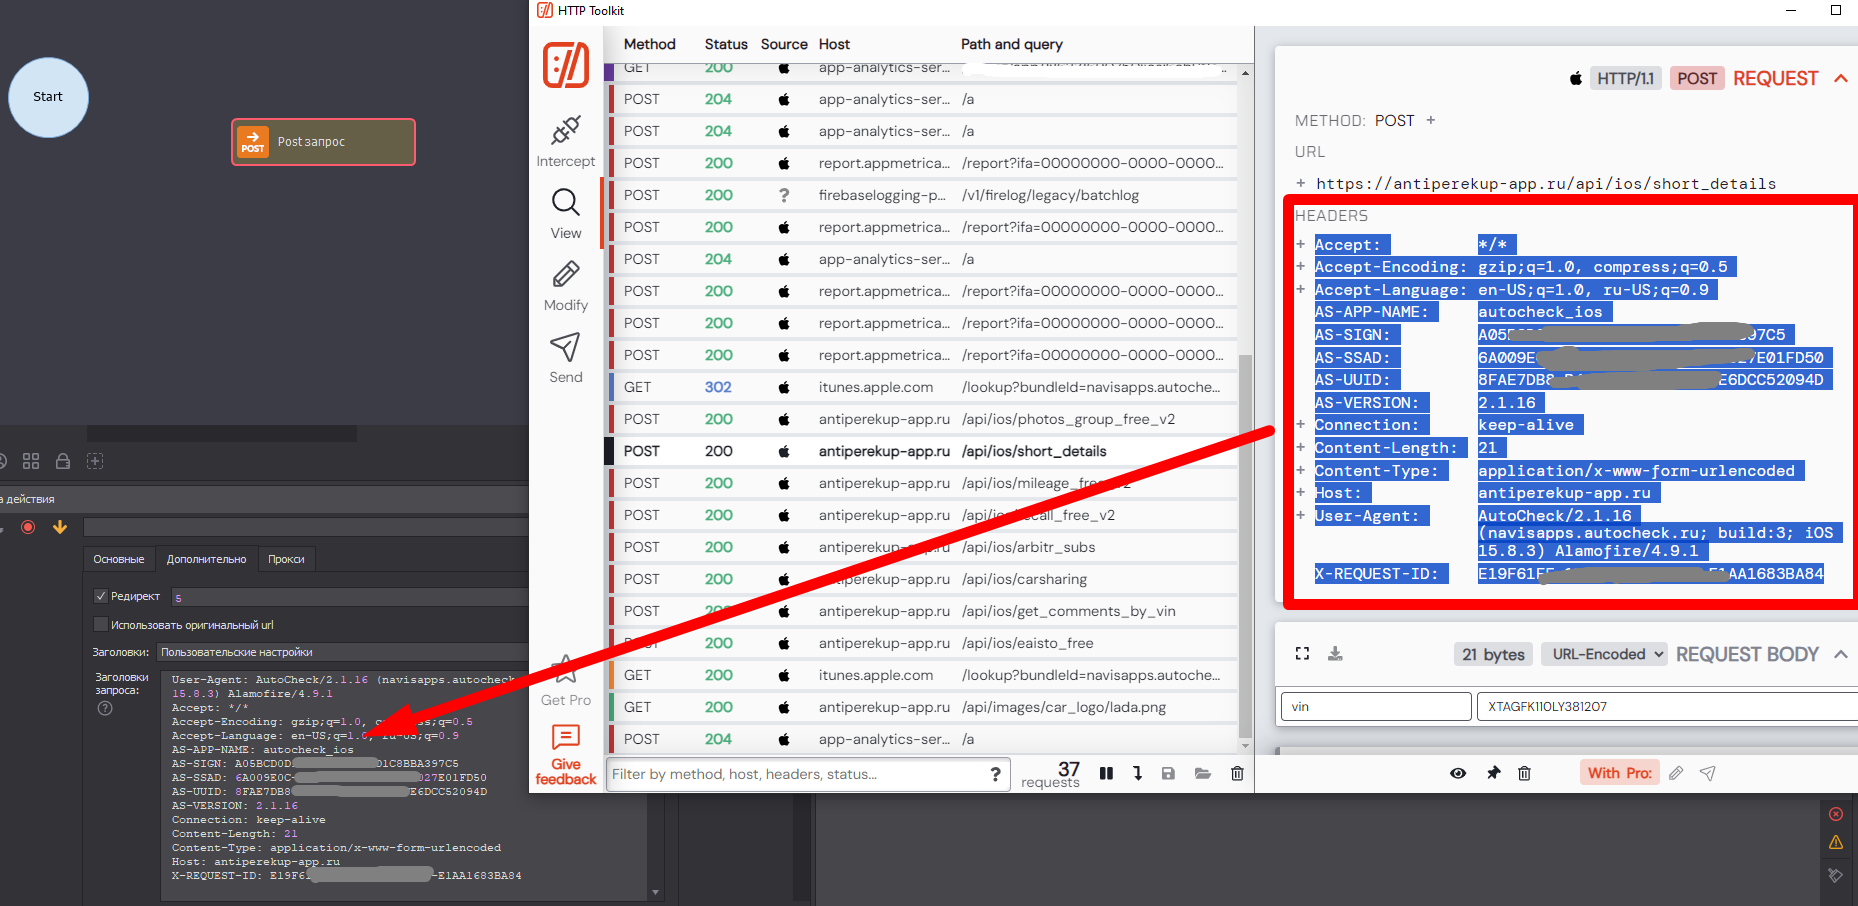This screenshot has height=906, width=1858.
Task: Expand the User-Agent header details
Action: point(1301,515)
